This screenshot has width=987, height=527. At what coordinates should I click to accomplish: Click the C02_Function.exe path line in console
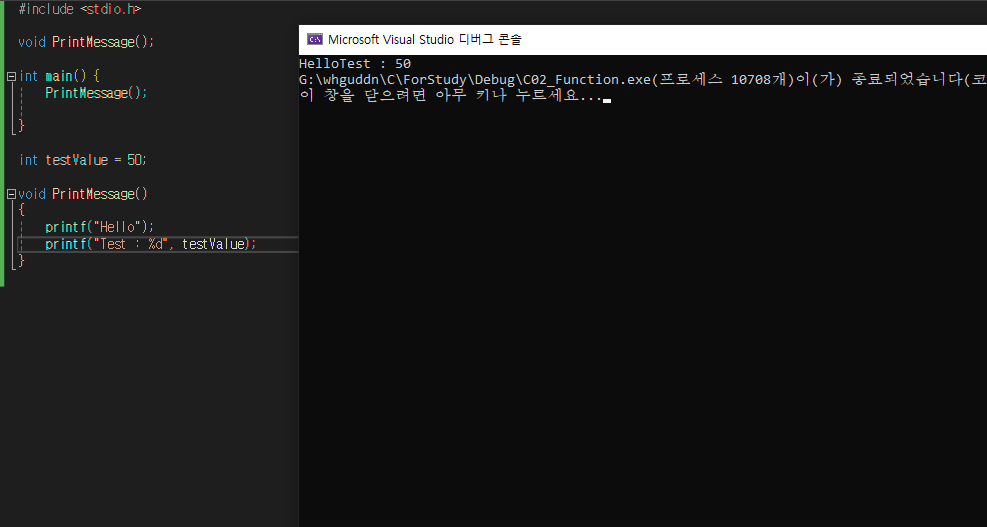(x=643, y=81)
